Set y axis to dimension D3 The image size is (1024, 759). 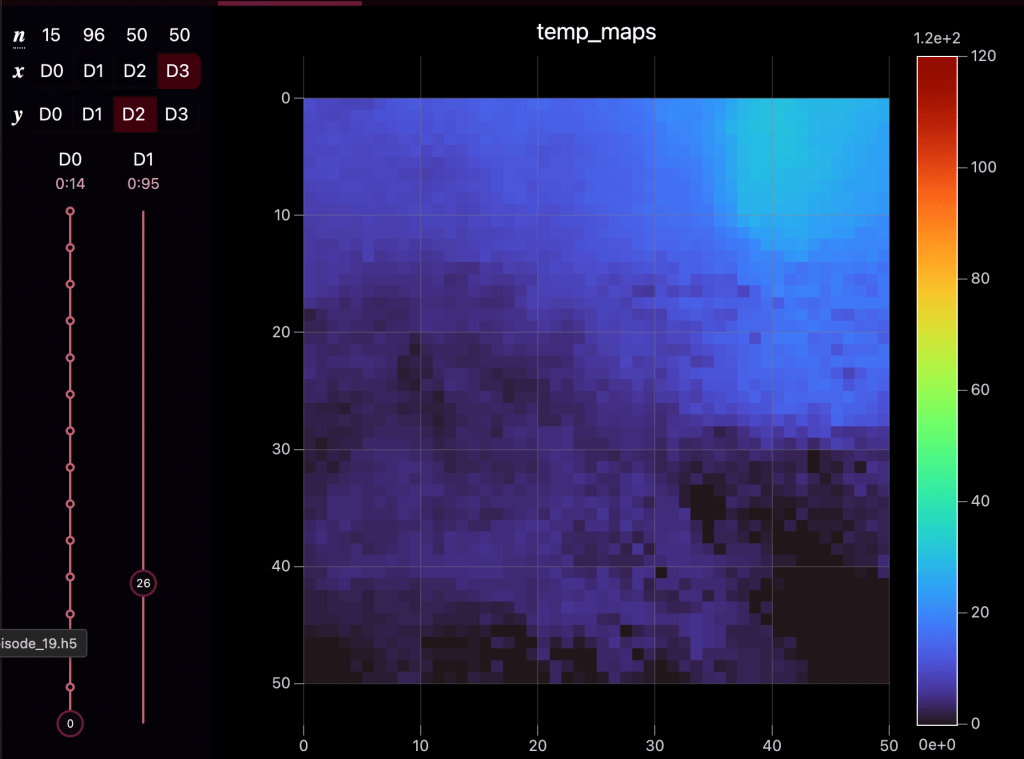tap(177, 115)
